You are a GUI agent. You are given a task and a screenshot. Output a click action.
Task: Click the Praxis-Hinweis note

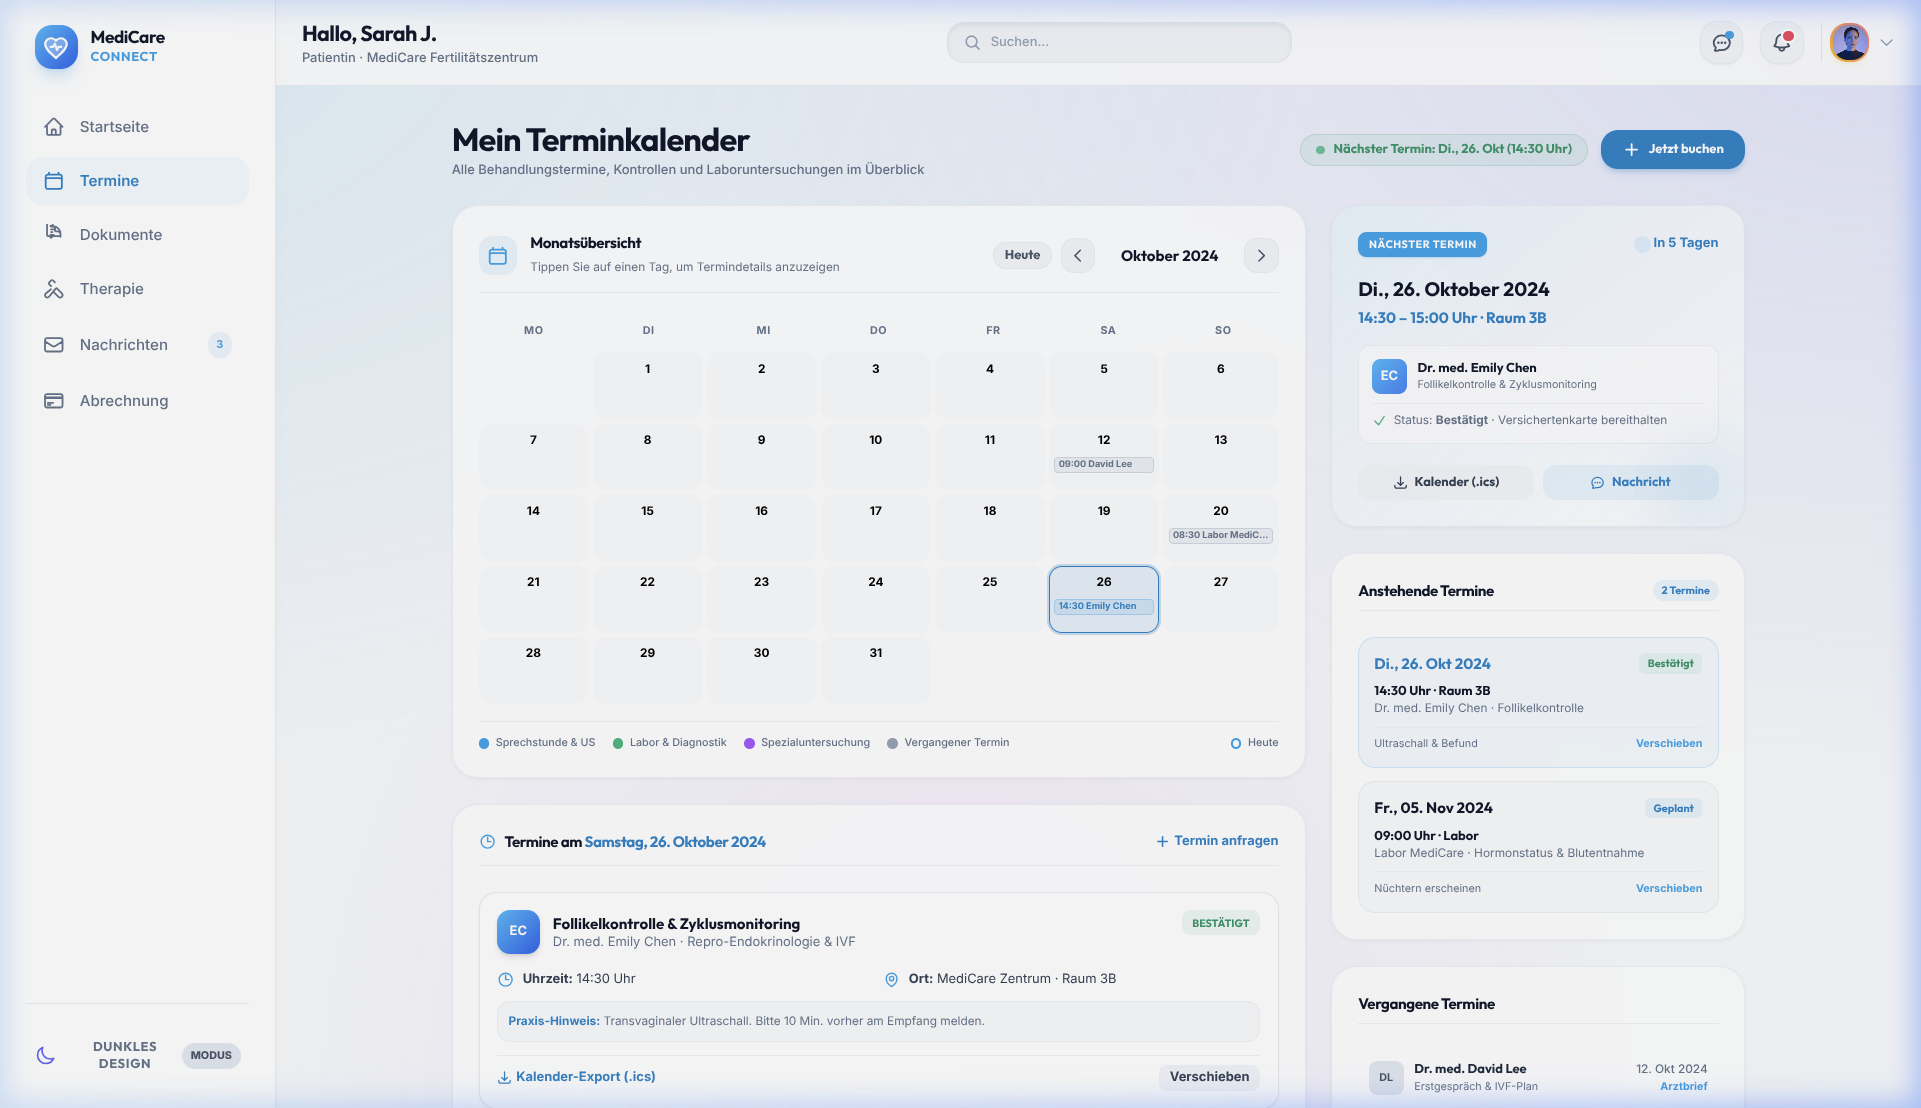pyautogui.click(x=878, y=1021)
